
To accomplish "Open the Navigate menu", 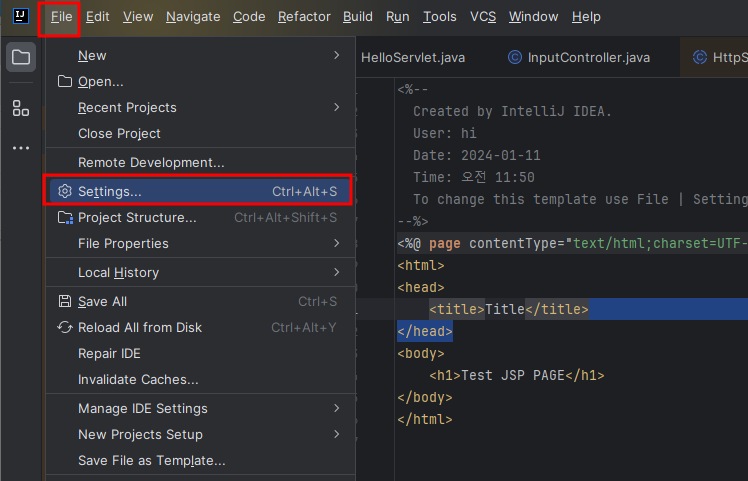I will tap(193, 17).
